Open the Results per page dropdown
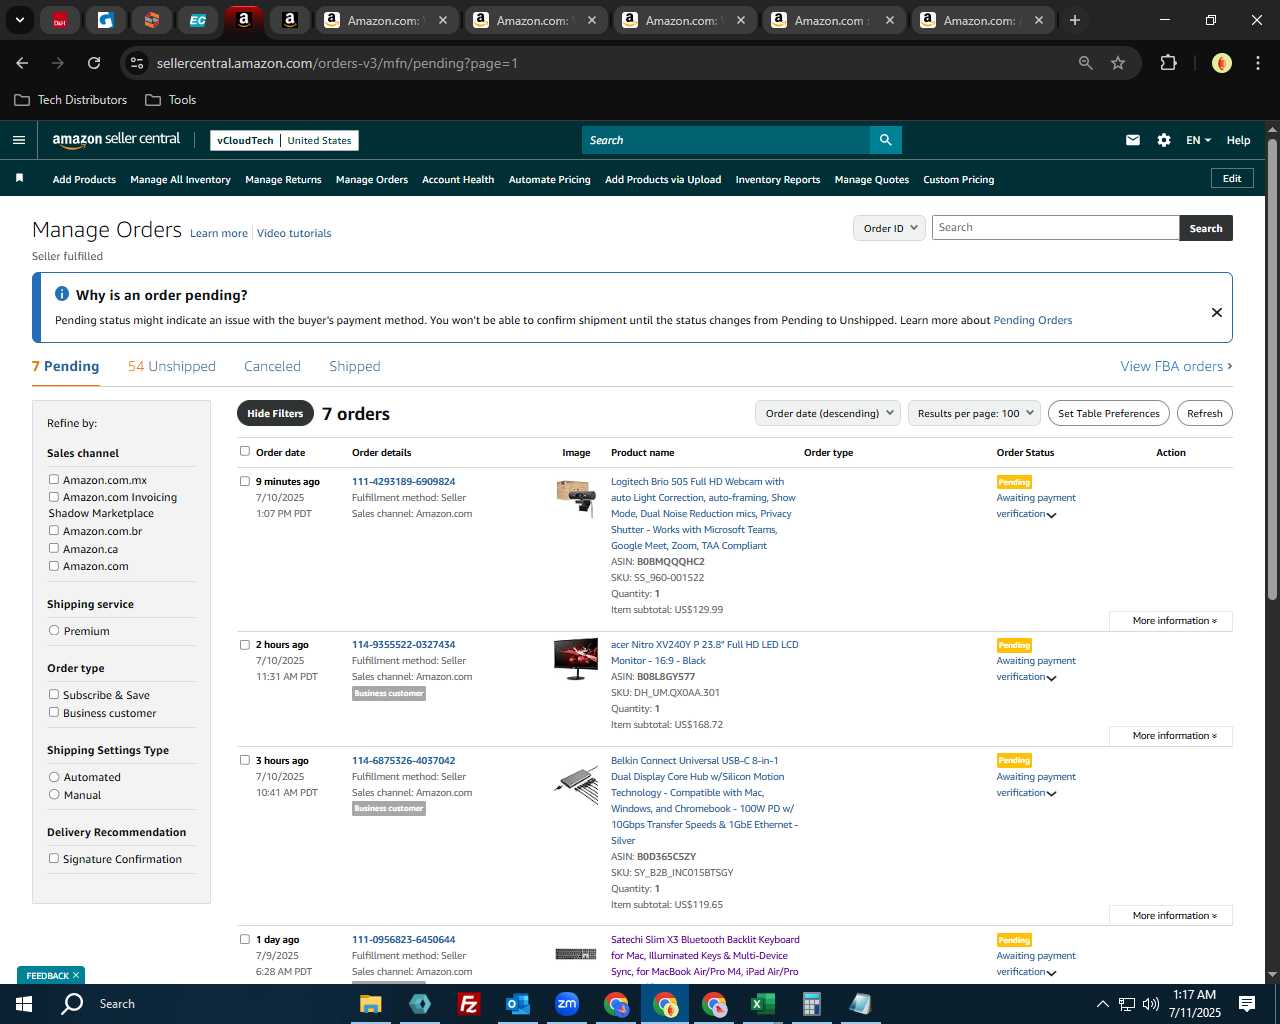The image size is (1280, 1024). [975, 413]
